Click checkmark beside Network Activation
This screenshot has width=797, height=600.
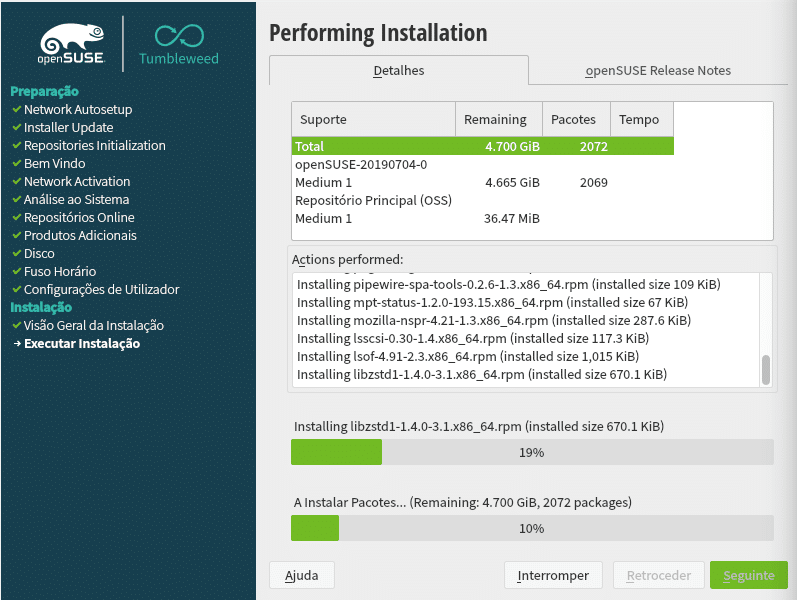(17, 182)
